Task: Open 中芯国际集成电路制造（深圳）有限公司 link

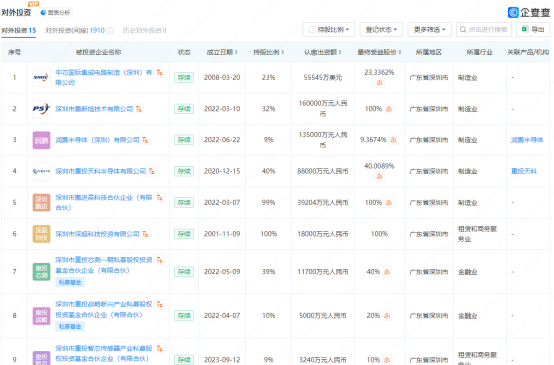Action: (x=104, y=77)
